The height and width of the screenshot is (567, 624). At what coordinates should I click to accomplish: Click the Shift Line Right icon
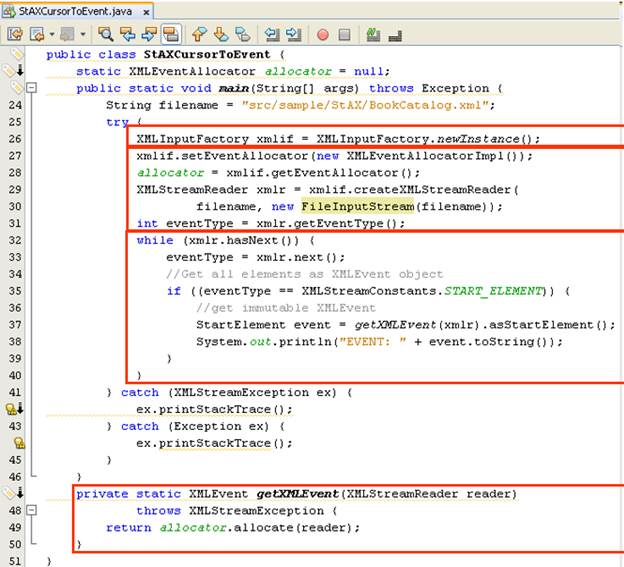tap(294, 34)
